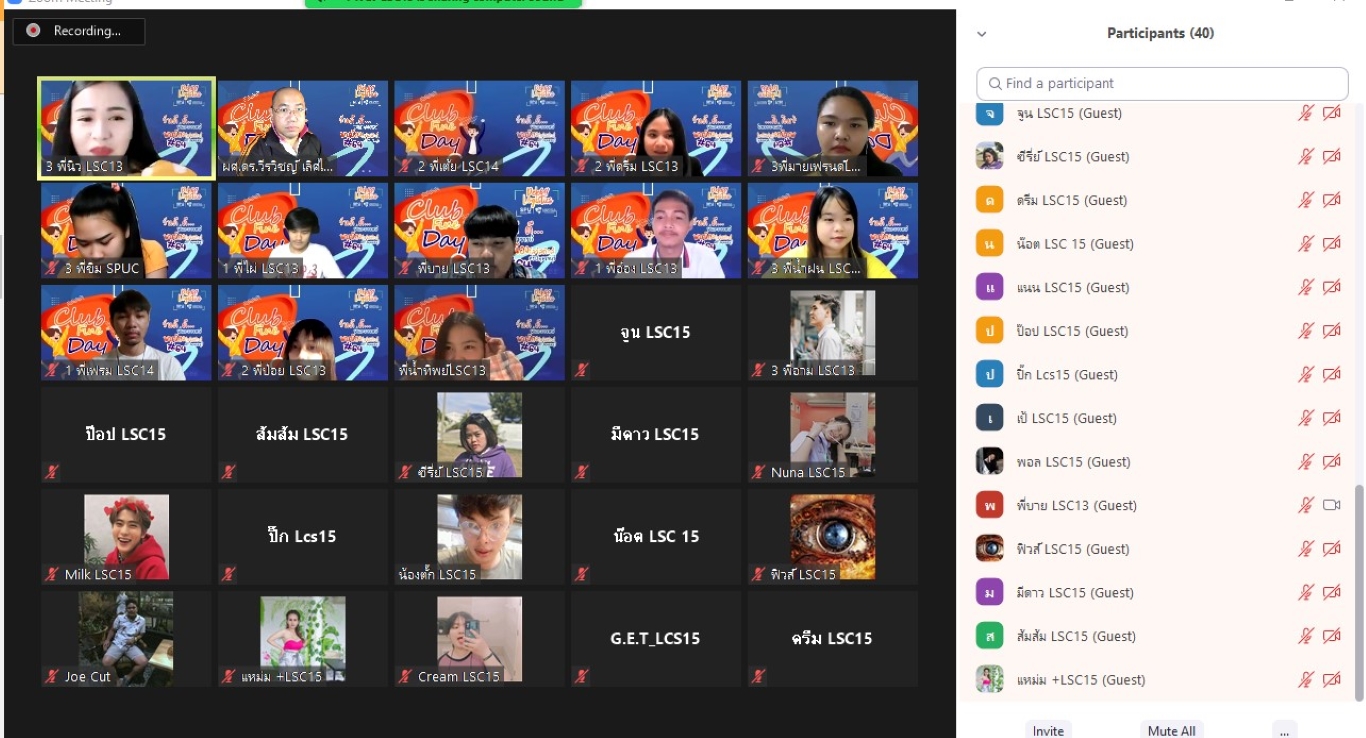Click the microphone icon for ป๊อป LSC15

[1305, 331]
